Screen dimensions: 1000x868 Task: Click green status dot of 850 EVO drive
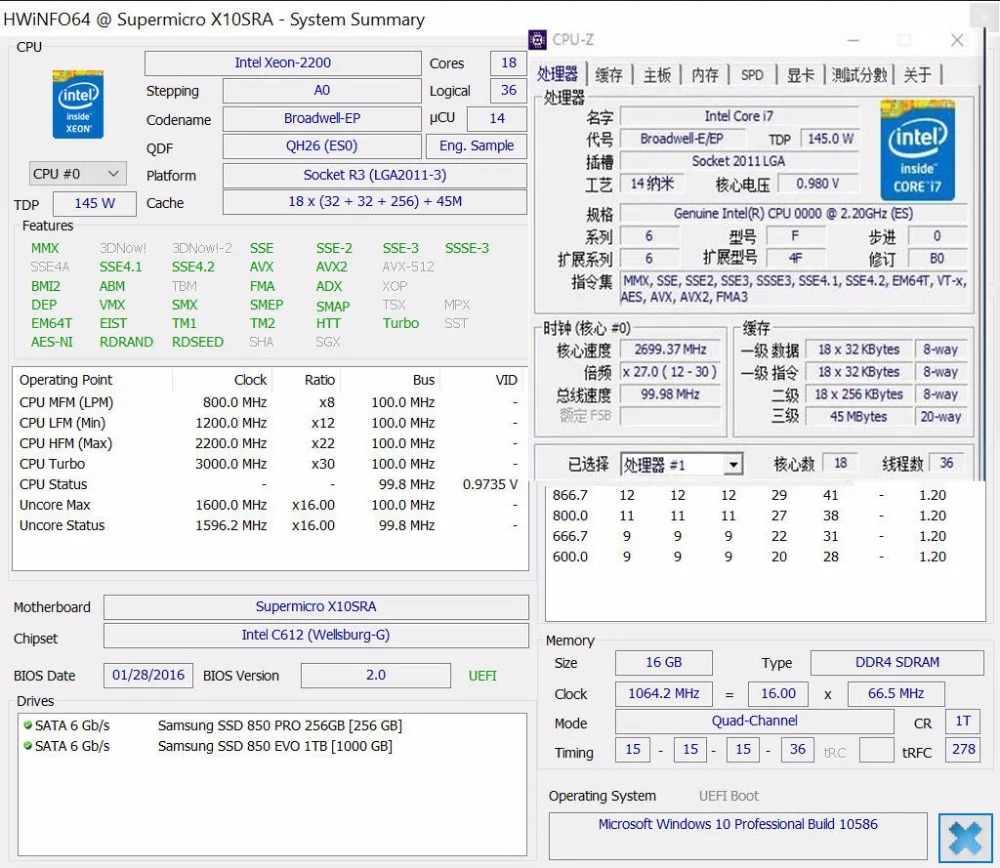click(27, 746)
